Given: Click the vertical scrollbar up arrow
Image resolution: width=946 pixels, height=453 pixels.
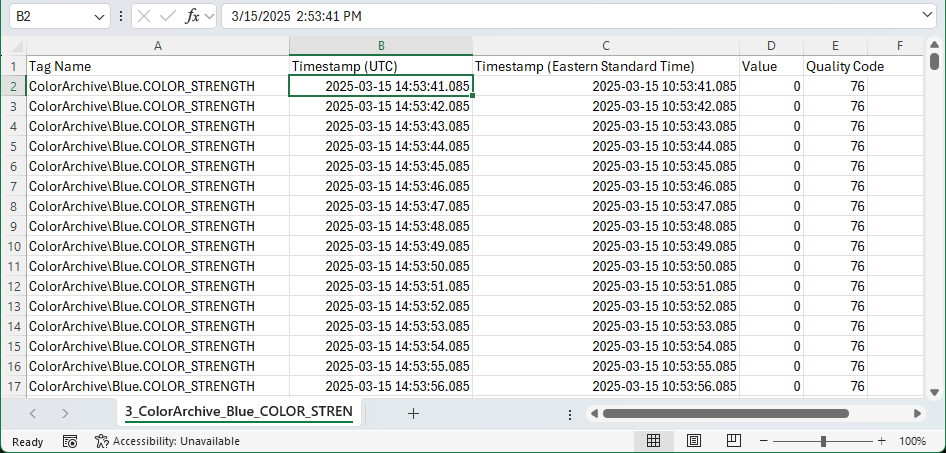Looking at the screenshot, I should (x=935, y=44).
